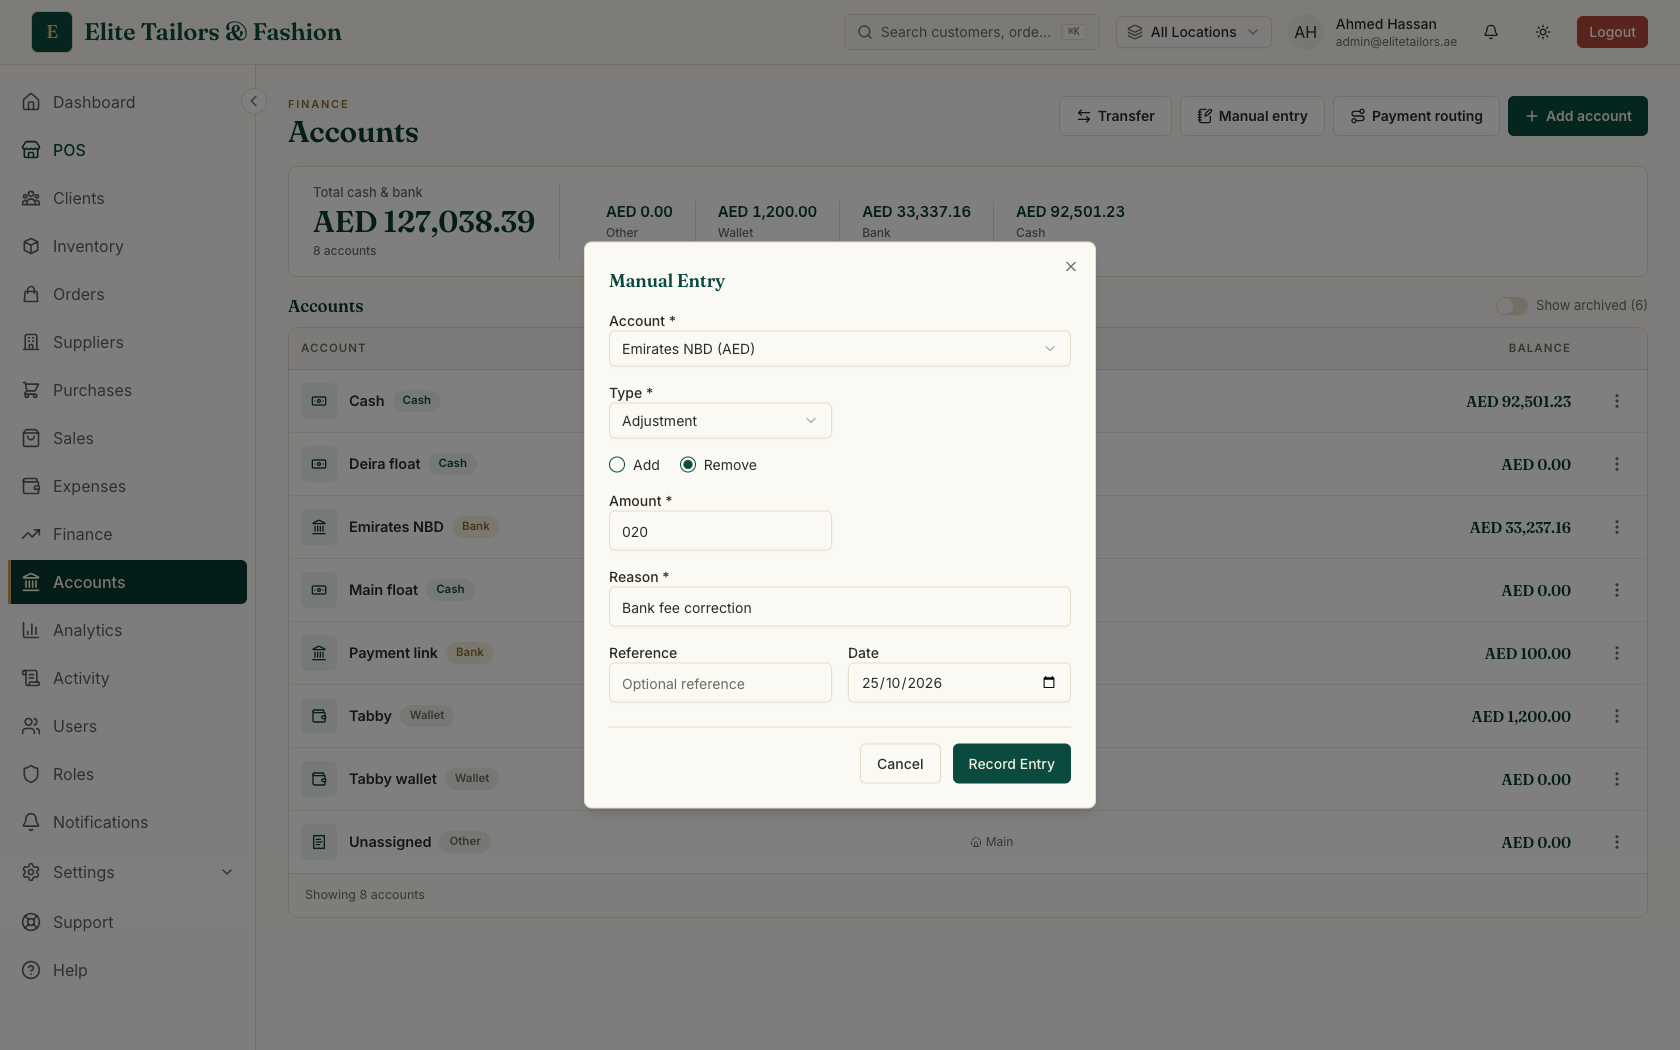The width and height of the screenshot is (1680, 1050).
Task: Click the Tabby account wallet icon
Action: coord(319,716)
